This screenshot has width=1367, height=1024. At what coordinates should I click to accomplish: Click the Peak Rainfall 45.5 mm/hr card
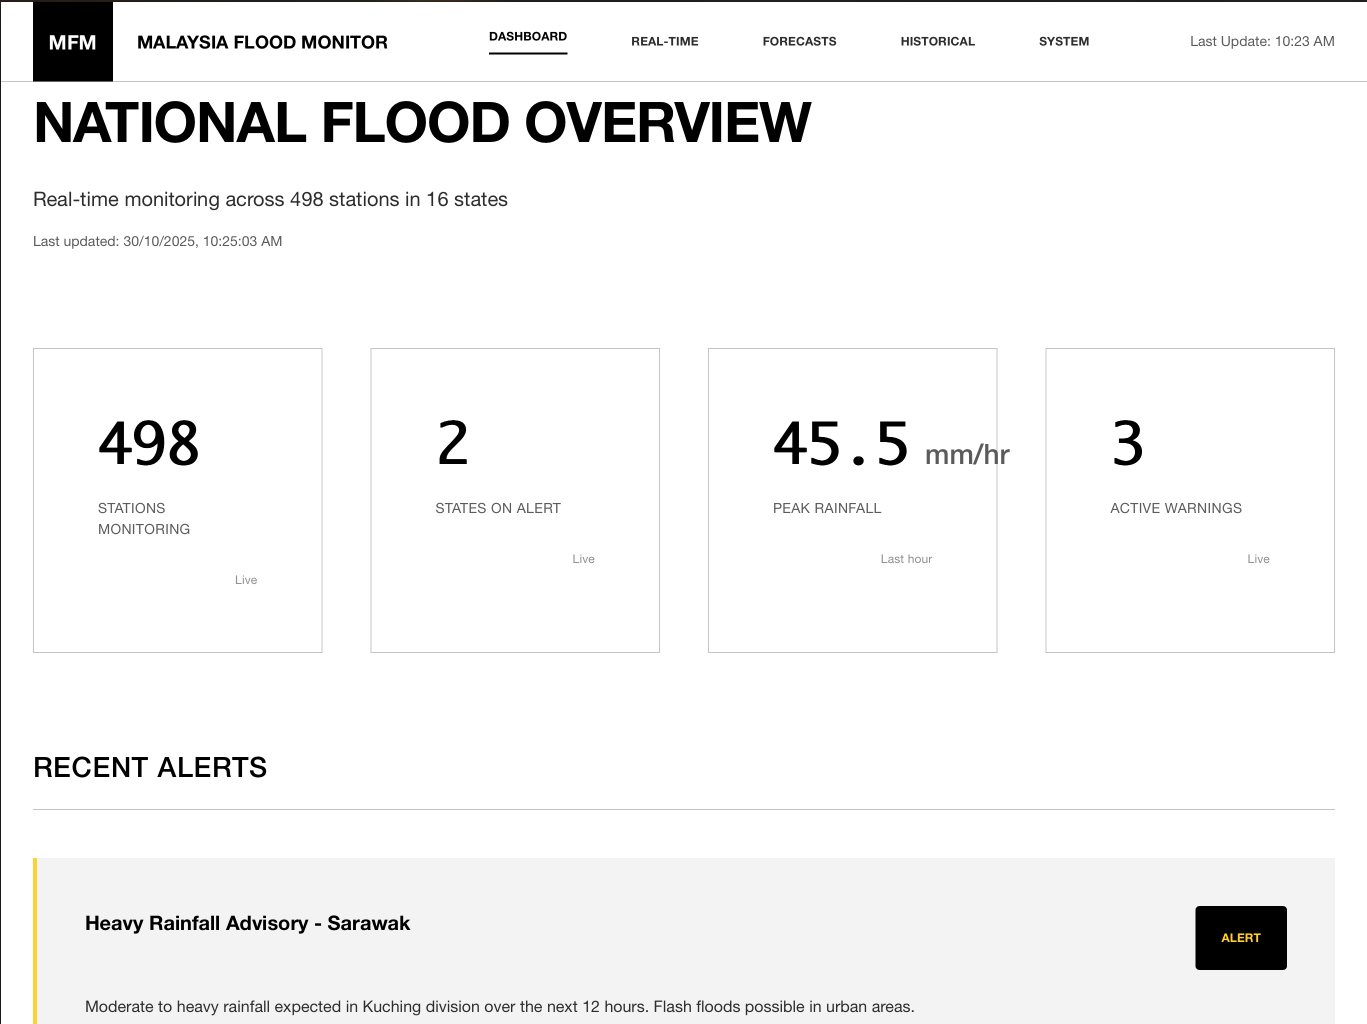[852, 500]
